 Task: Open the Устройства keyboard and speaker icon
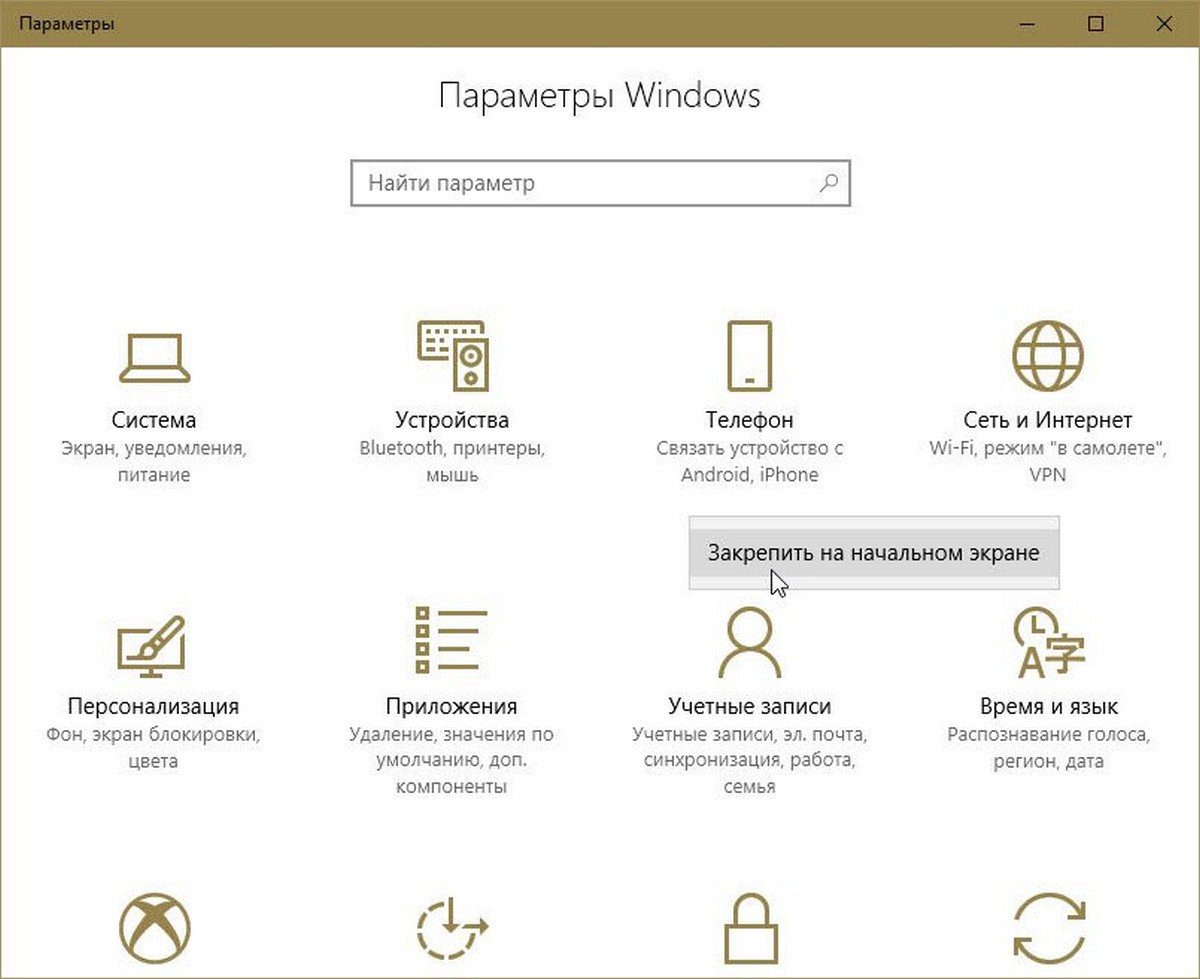click(451, 355)
